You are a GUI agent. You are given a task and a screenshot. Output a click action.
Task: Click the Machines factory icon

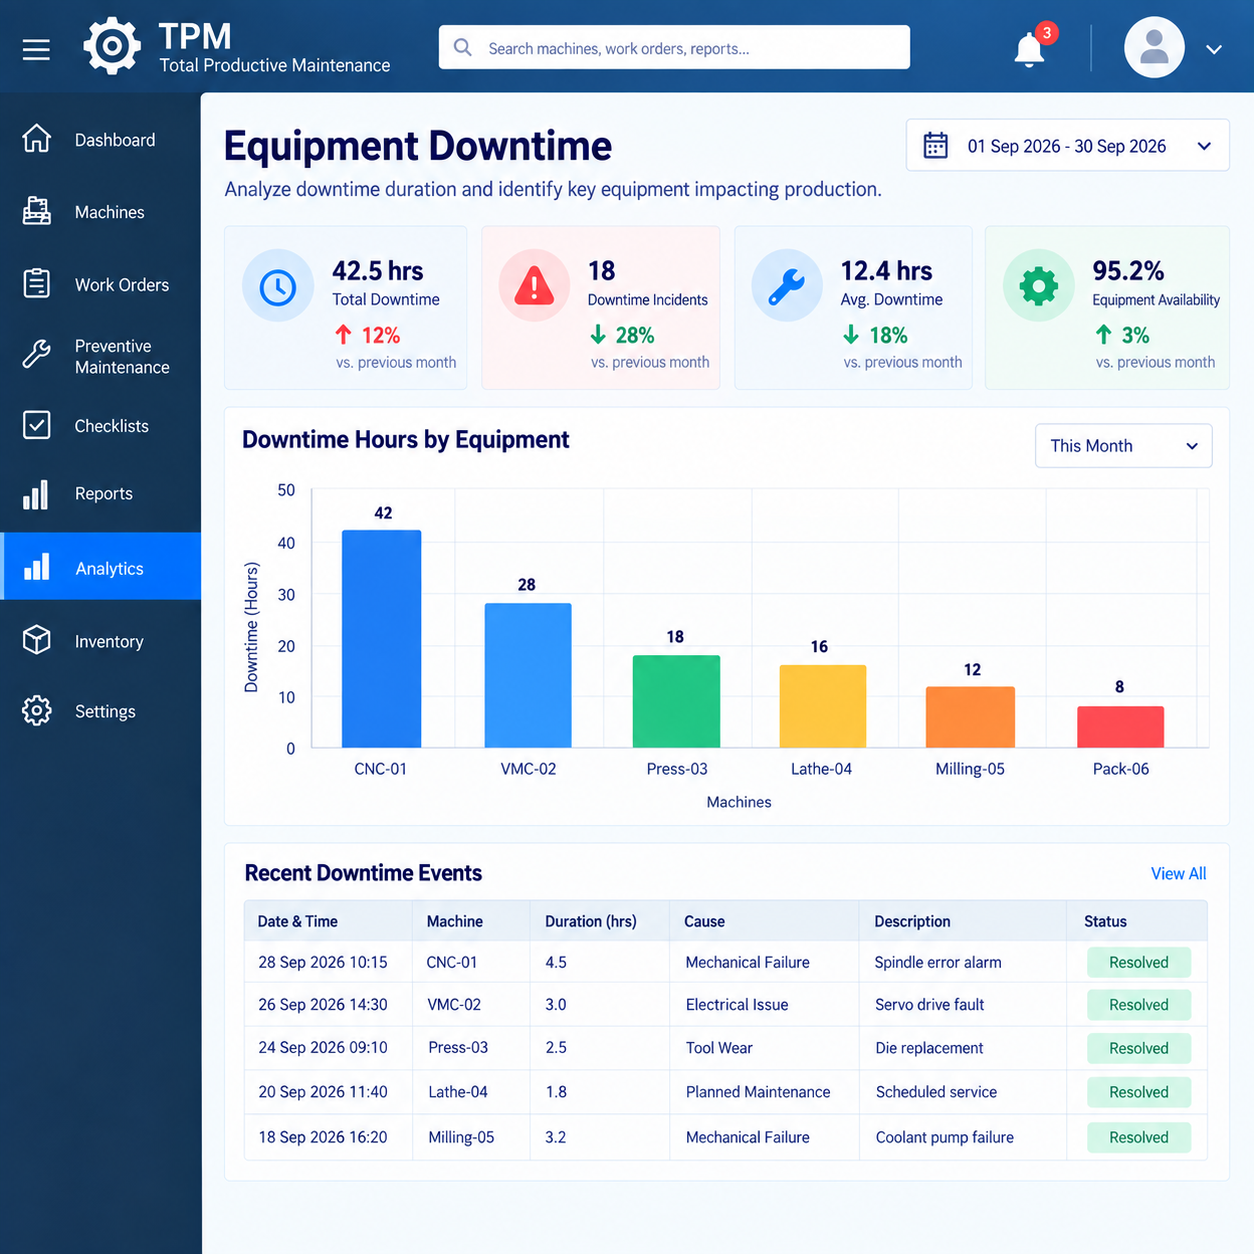coord(37,211)
